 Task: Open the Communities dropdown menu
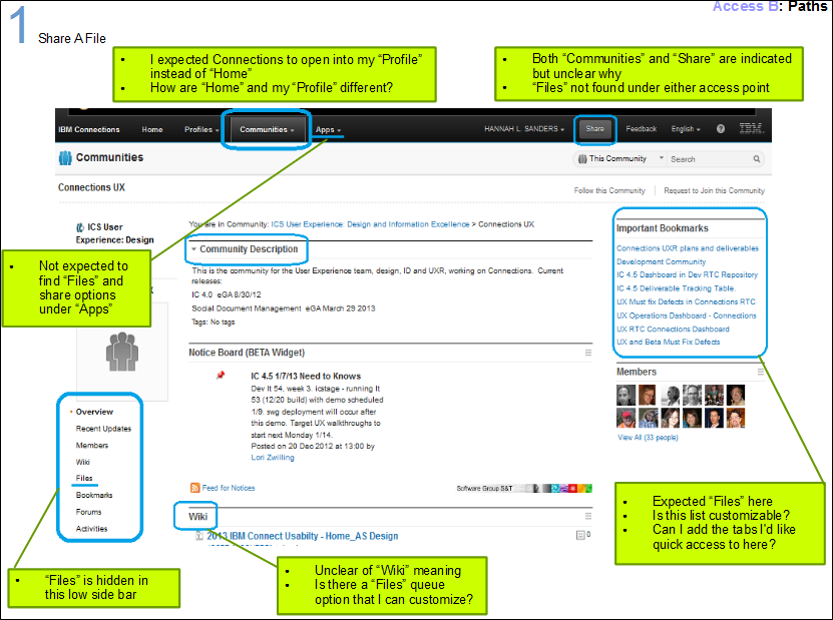tap(266, 130)
